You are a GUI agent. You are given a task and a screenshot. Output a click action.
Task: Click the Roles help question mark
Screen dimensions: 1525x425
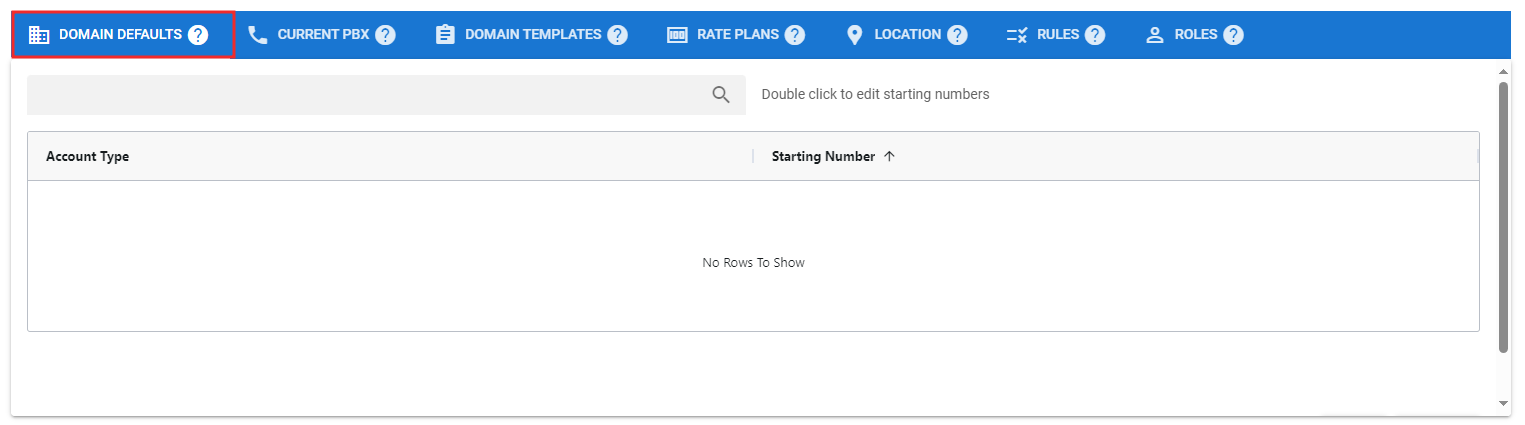(1233, 35)
